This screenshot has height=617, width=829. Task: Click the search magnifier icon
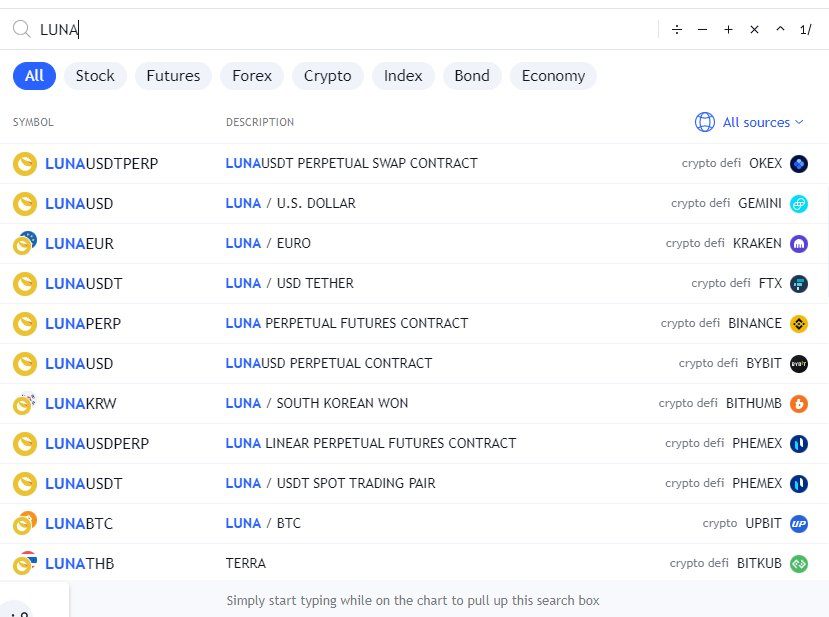[x=22, y=29]
